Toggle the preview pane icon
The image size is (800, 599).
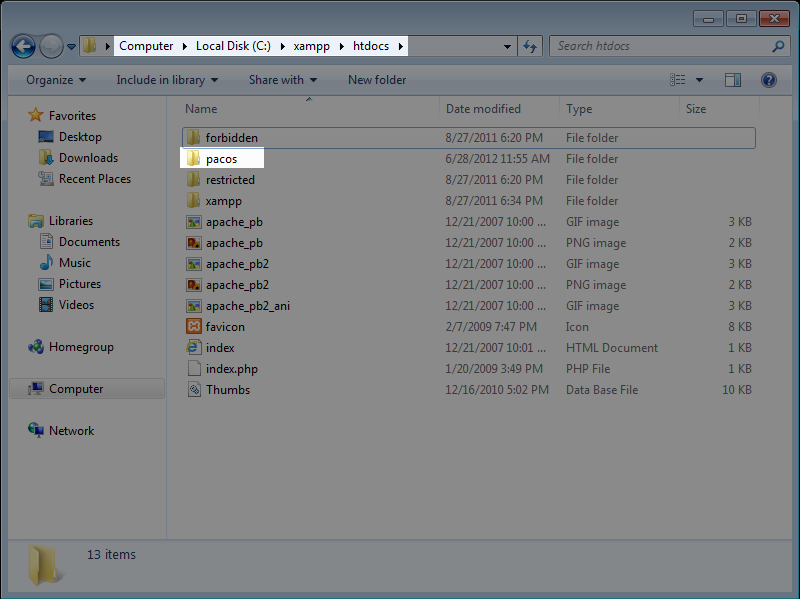[x=733, y=80]
